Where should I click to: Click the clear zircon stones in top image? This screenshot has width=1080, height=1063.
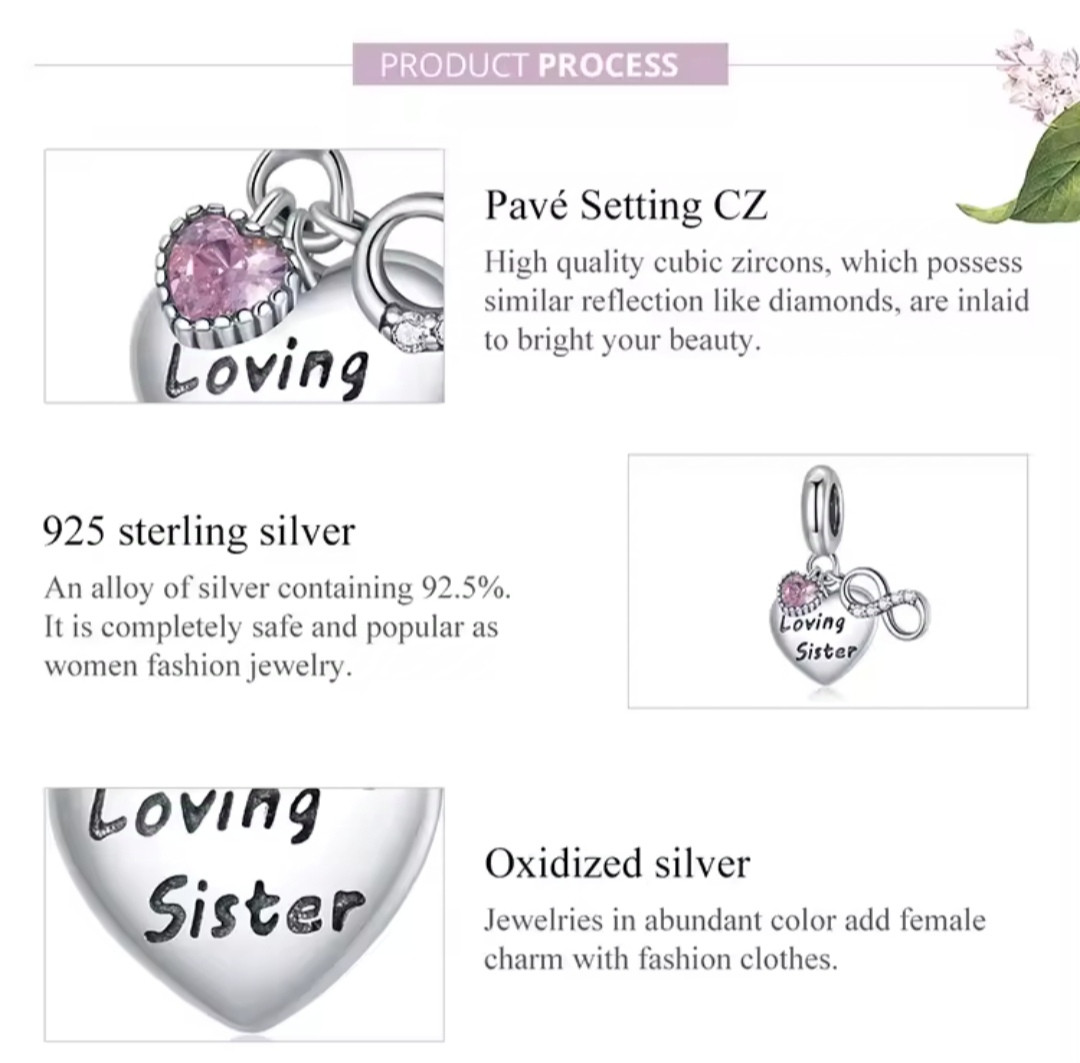pyautogui.click(x=415, y=329)
